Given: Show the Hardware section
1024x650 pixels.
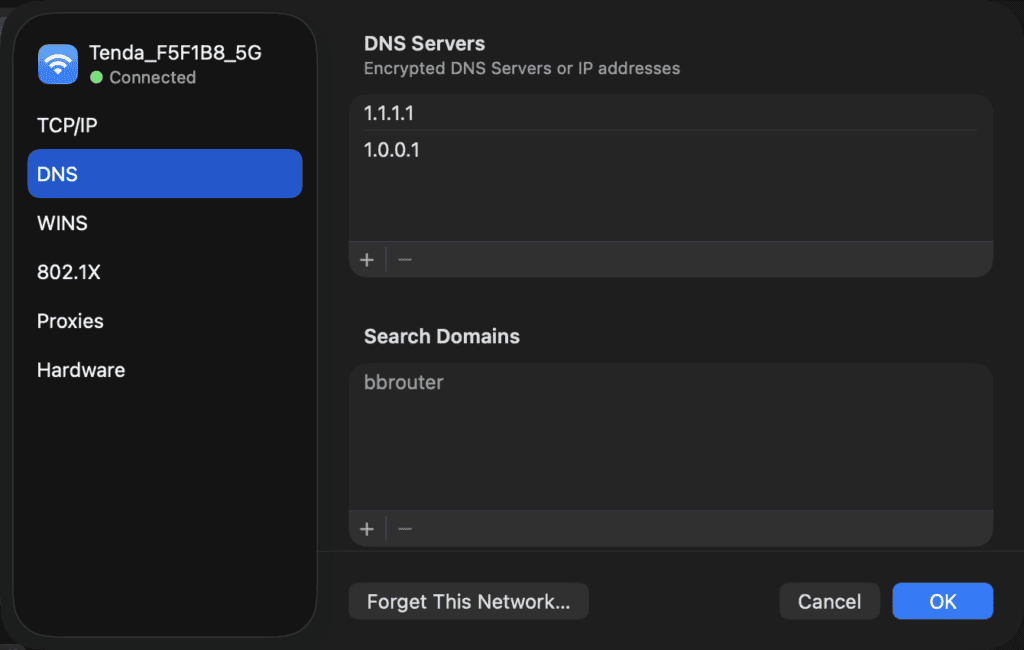Looking at the screenshot, I should pos(165,370).
